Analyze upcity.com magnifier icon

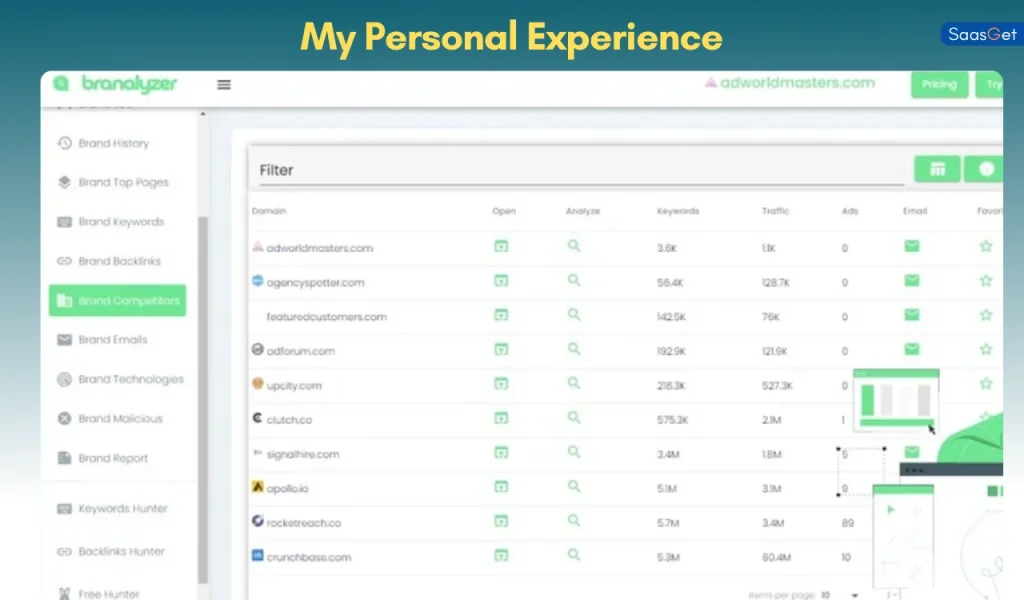[x=574, y=383]
